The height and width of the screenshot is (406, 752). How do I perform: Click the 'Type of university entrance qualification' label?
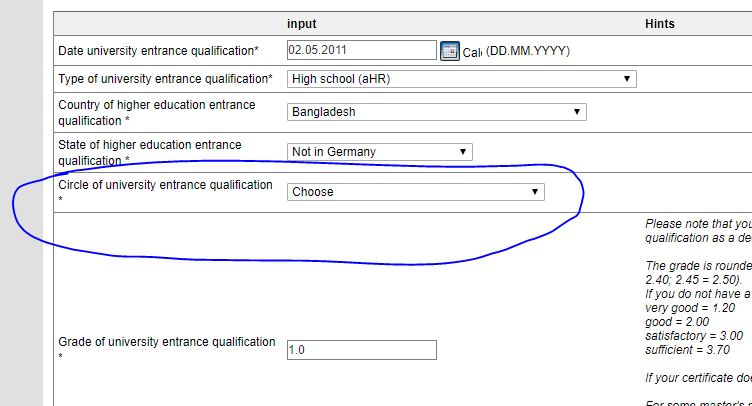click(165, 79)
